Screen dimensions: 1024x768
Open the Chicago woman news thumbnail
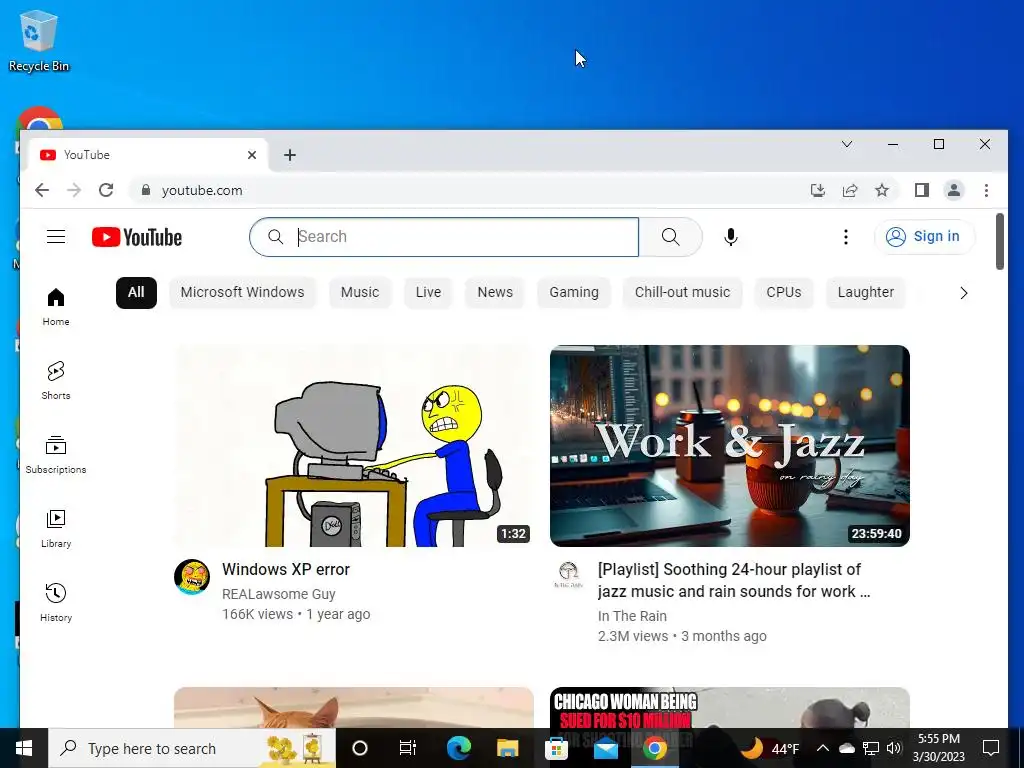pyautogui.click(x=729, y=707)
